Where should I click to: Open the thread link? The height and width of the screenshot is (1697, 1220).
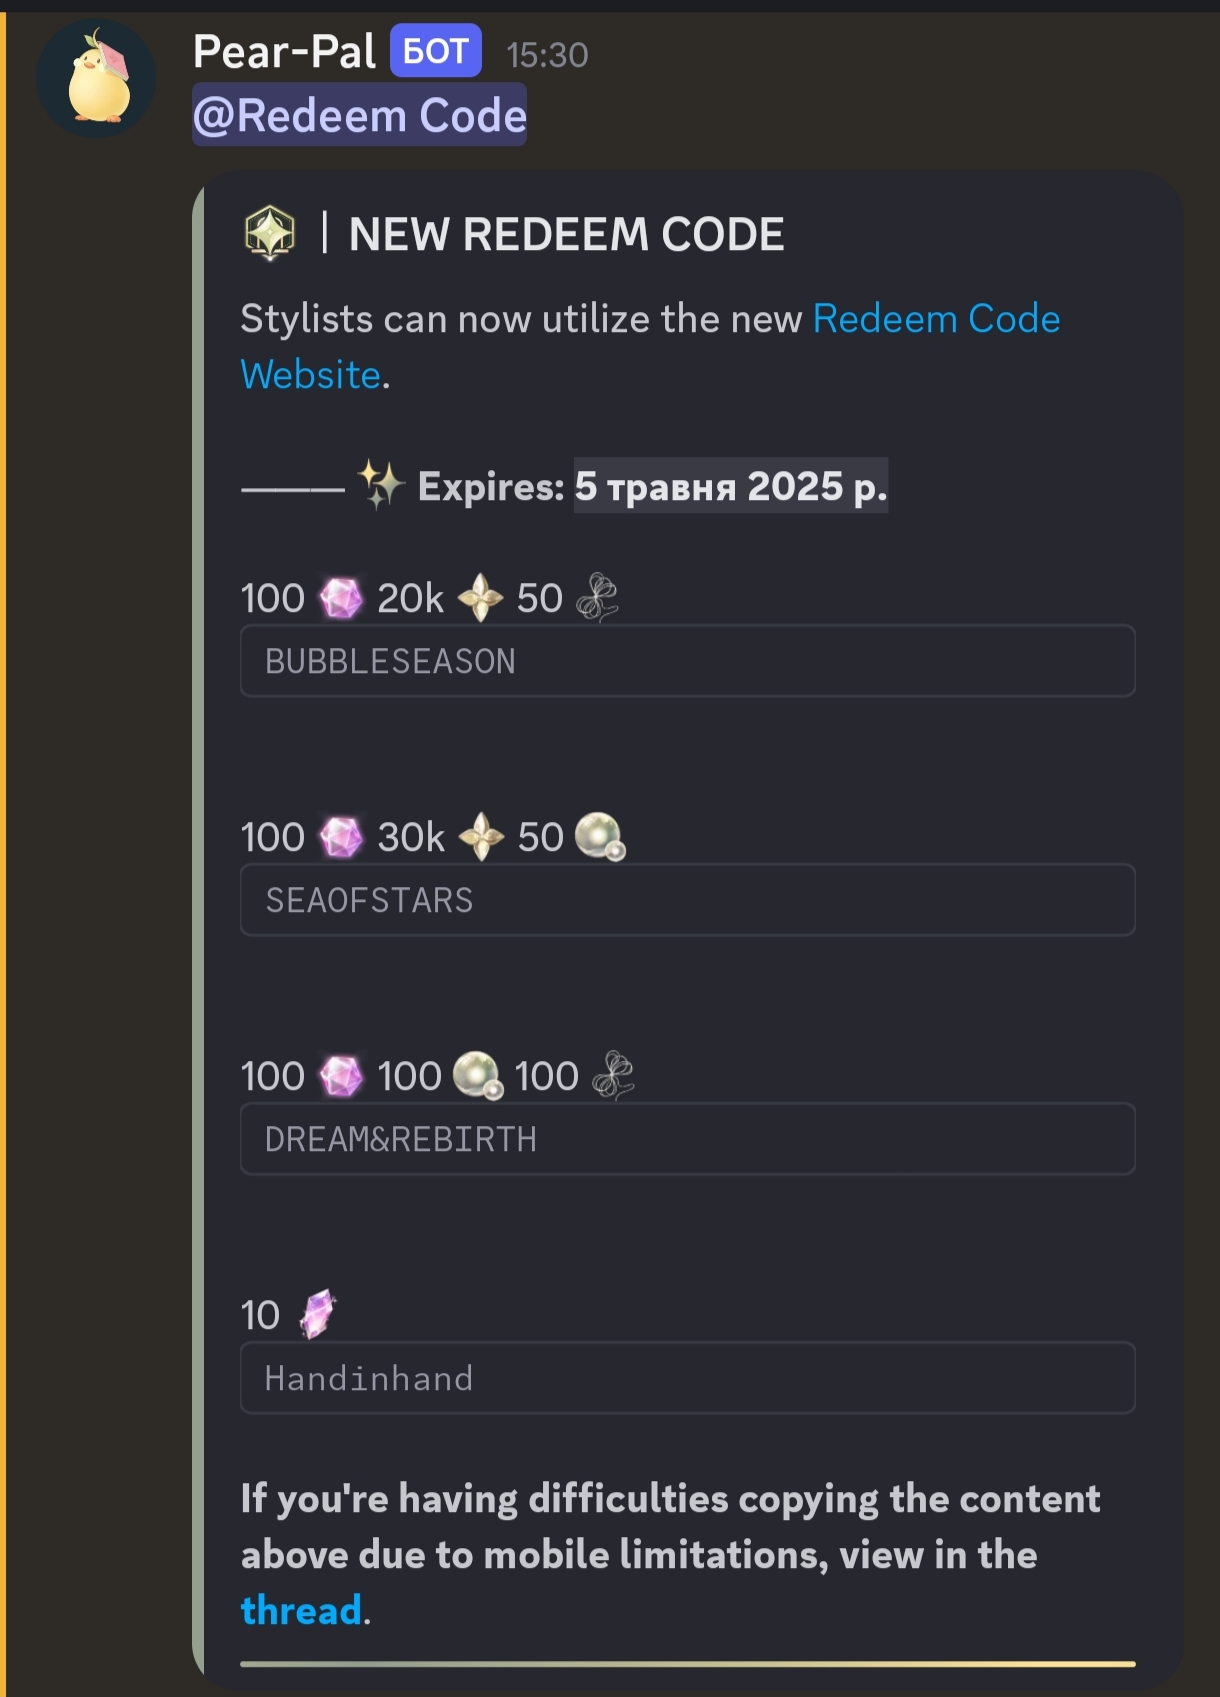(x=301, y=1610)
